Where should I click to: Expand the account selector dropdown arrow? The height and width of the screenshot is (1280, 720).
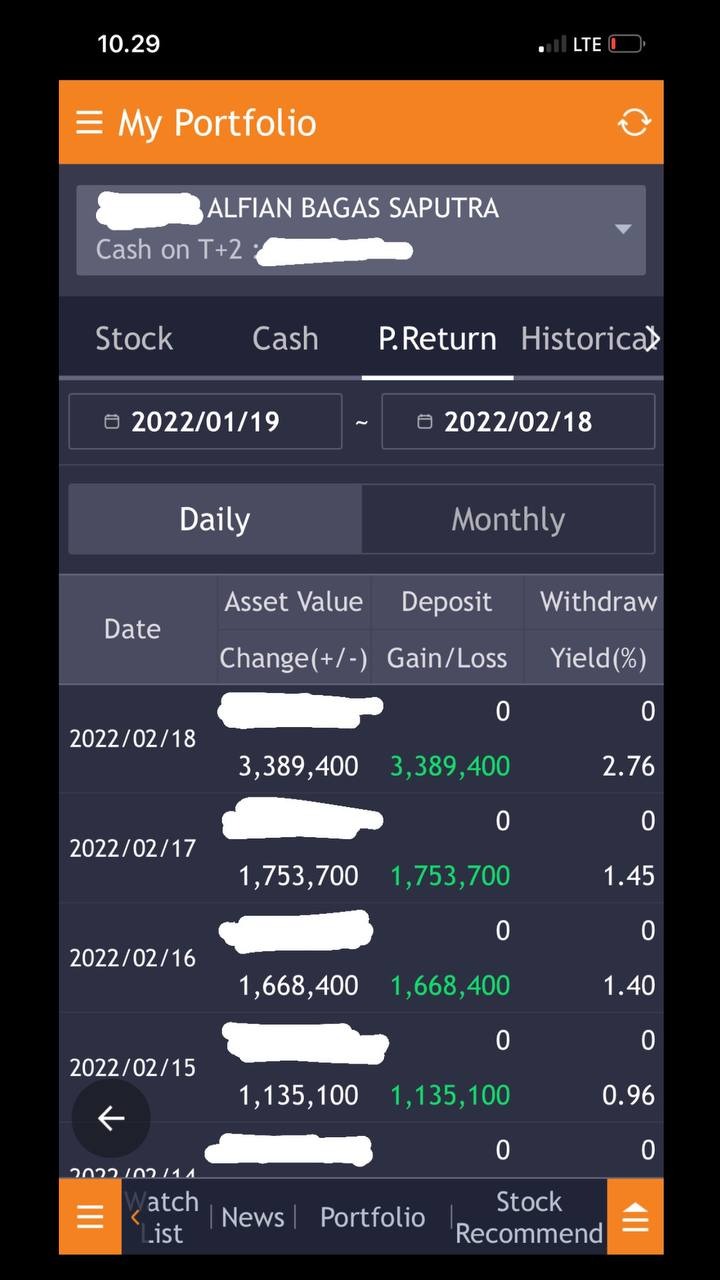point(622,229)
